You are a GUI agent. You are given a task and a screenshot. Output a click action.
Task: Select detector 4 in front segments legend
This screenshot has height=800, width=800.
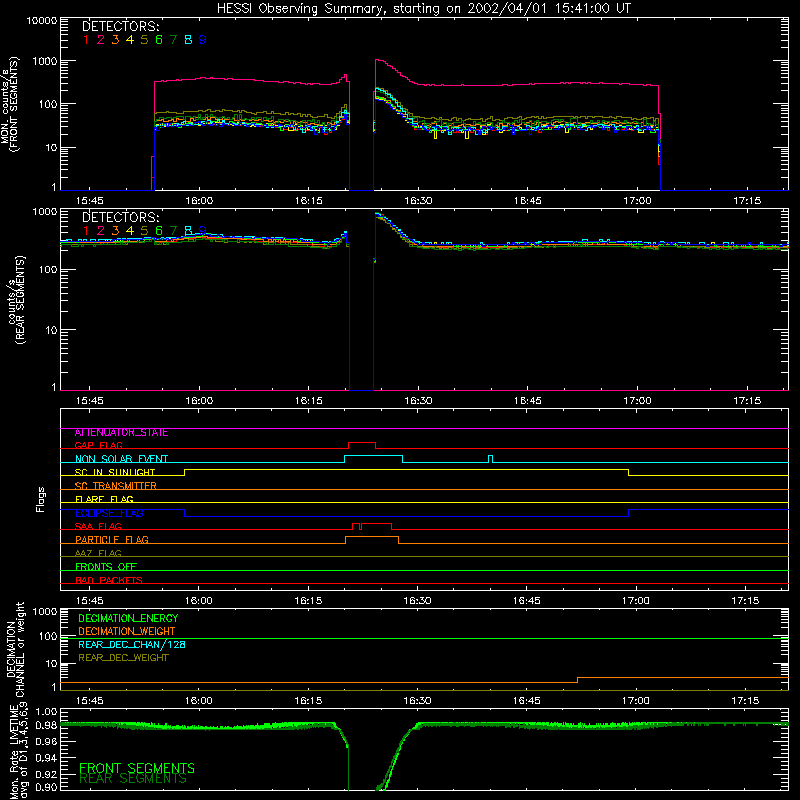[x=130, y=40]
